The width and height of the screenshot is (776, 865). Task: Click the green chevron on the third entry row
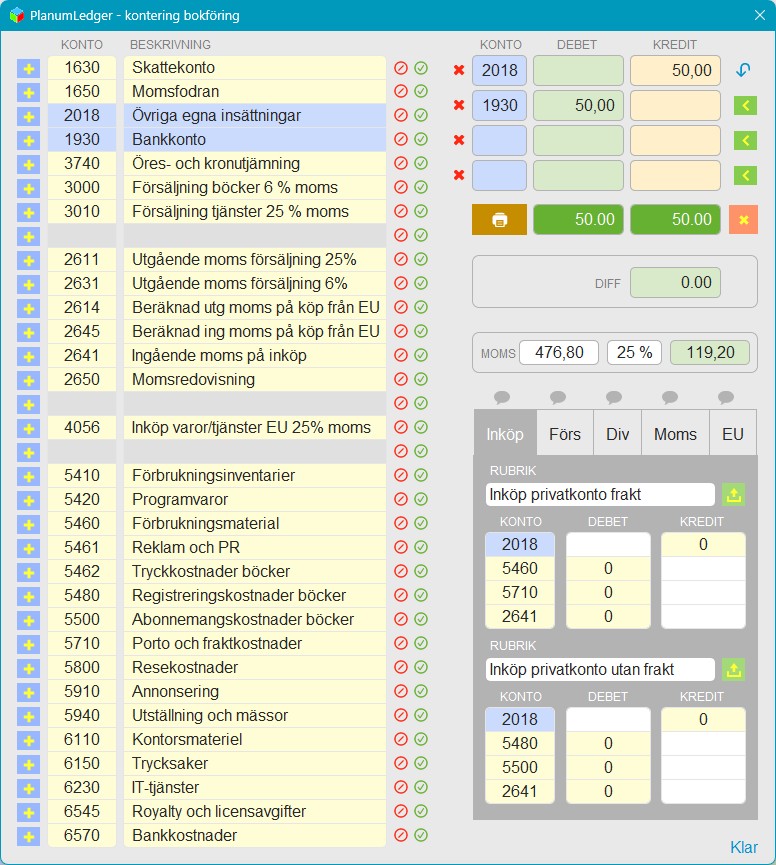click(745, 141)
